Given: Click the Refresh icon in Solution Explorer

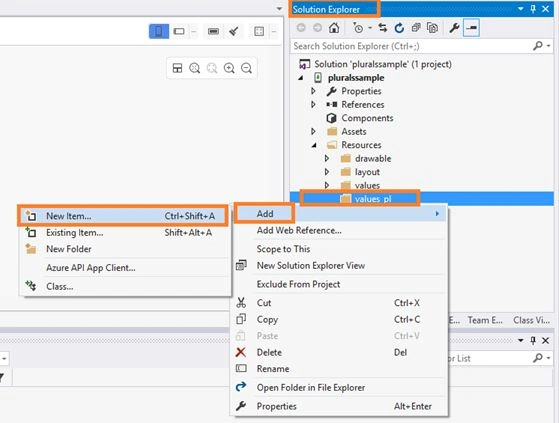Looking at the screenshot, I should [399, 28].
